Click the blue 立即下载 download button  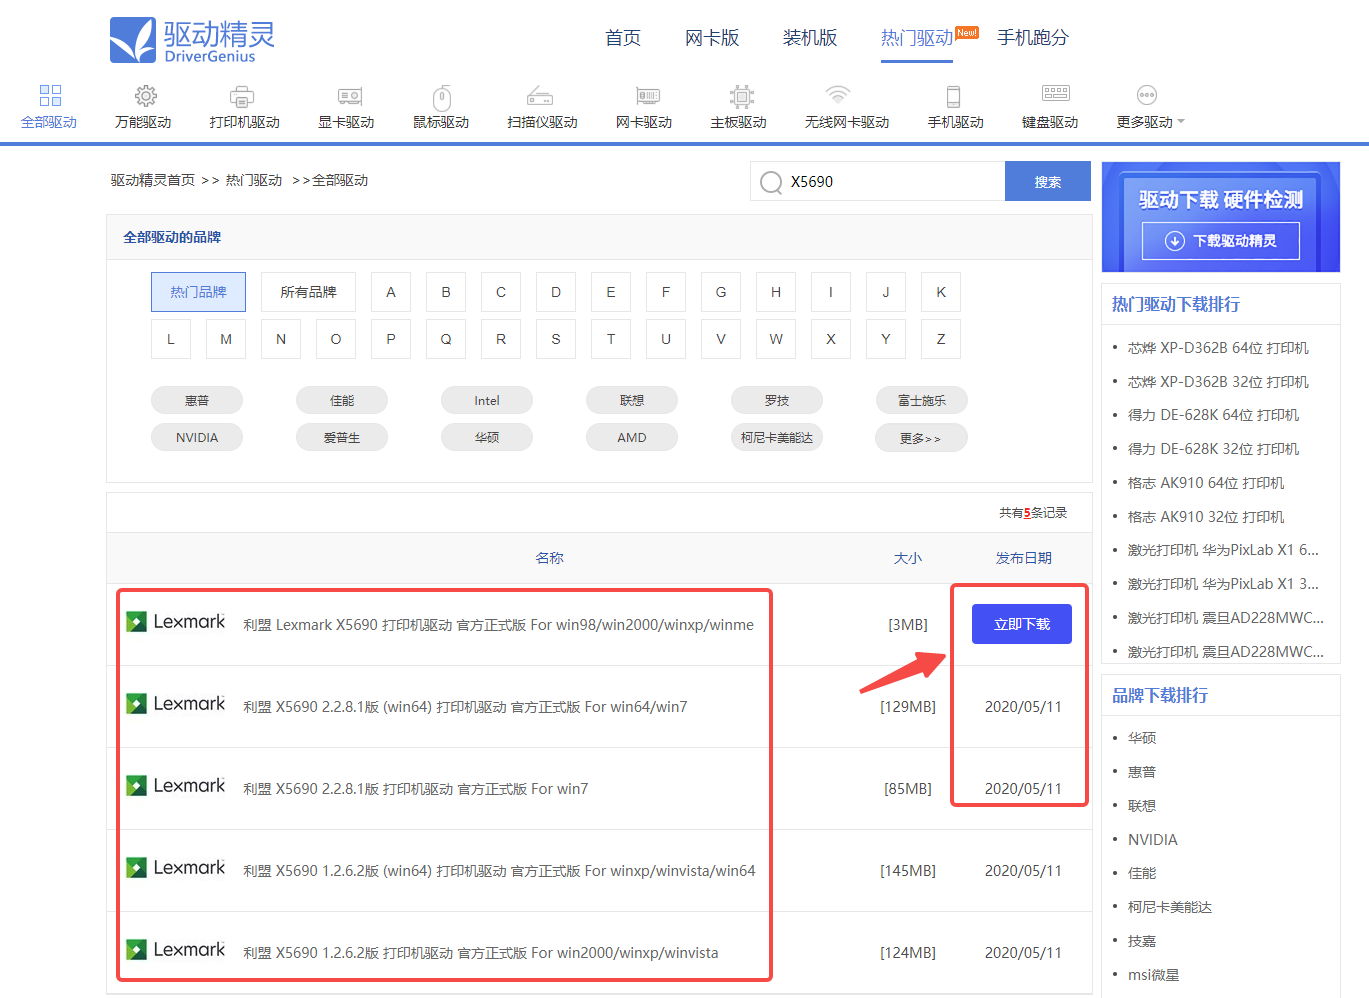pos(1021,624)
